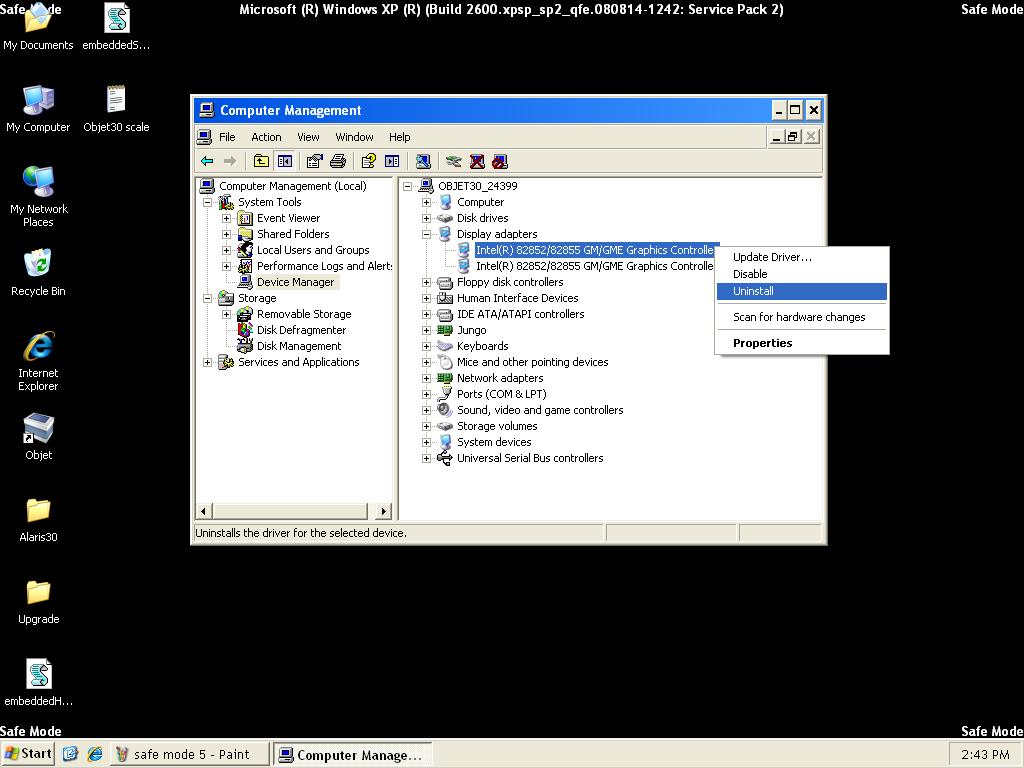
Task: Toggle the Show/Hide Console Tree icon
Action: [285, 161]
